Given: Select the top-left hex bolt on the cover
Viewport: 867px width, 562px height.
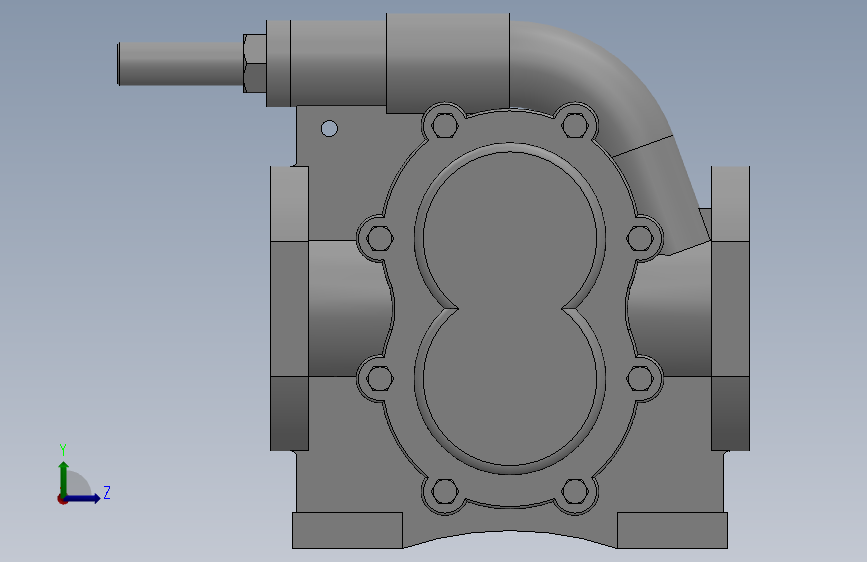Looking at the screenshot, I should coord(443,125).
